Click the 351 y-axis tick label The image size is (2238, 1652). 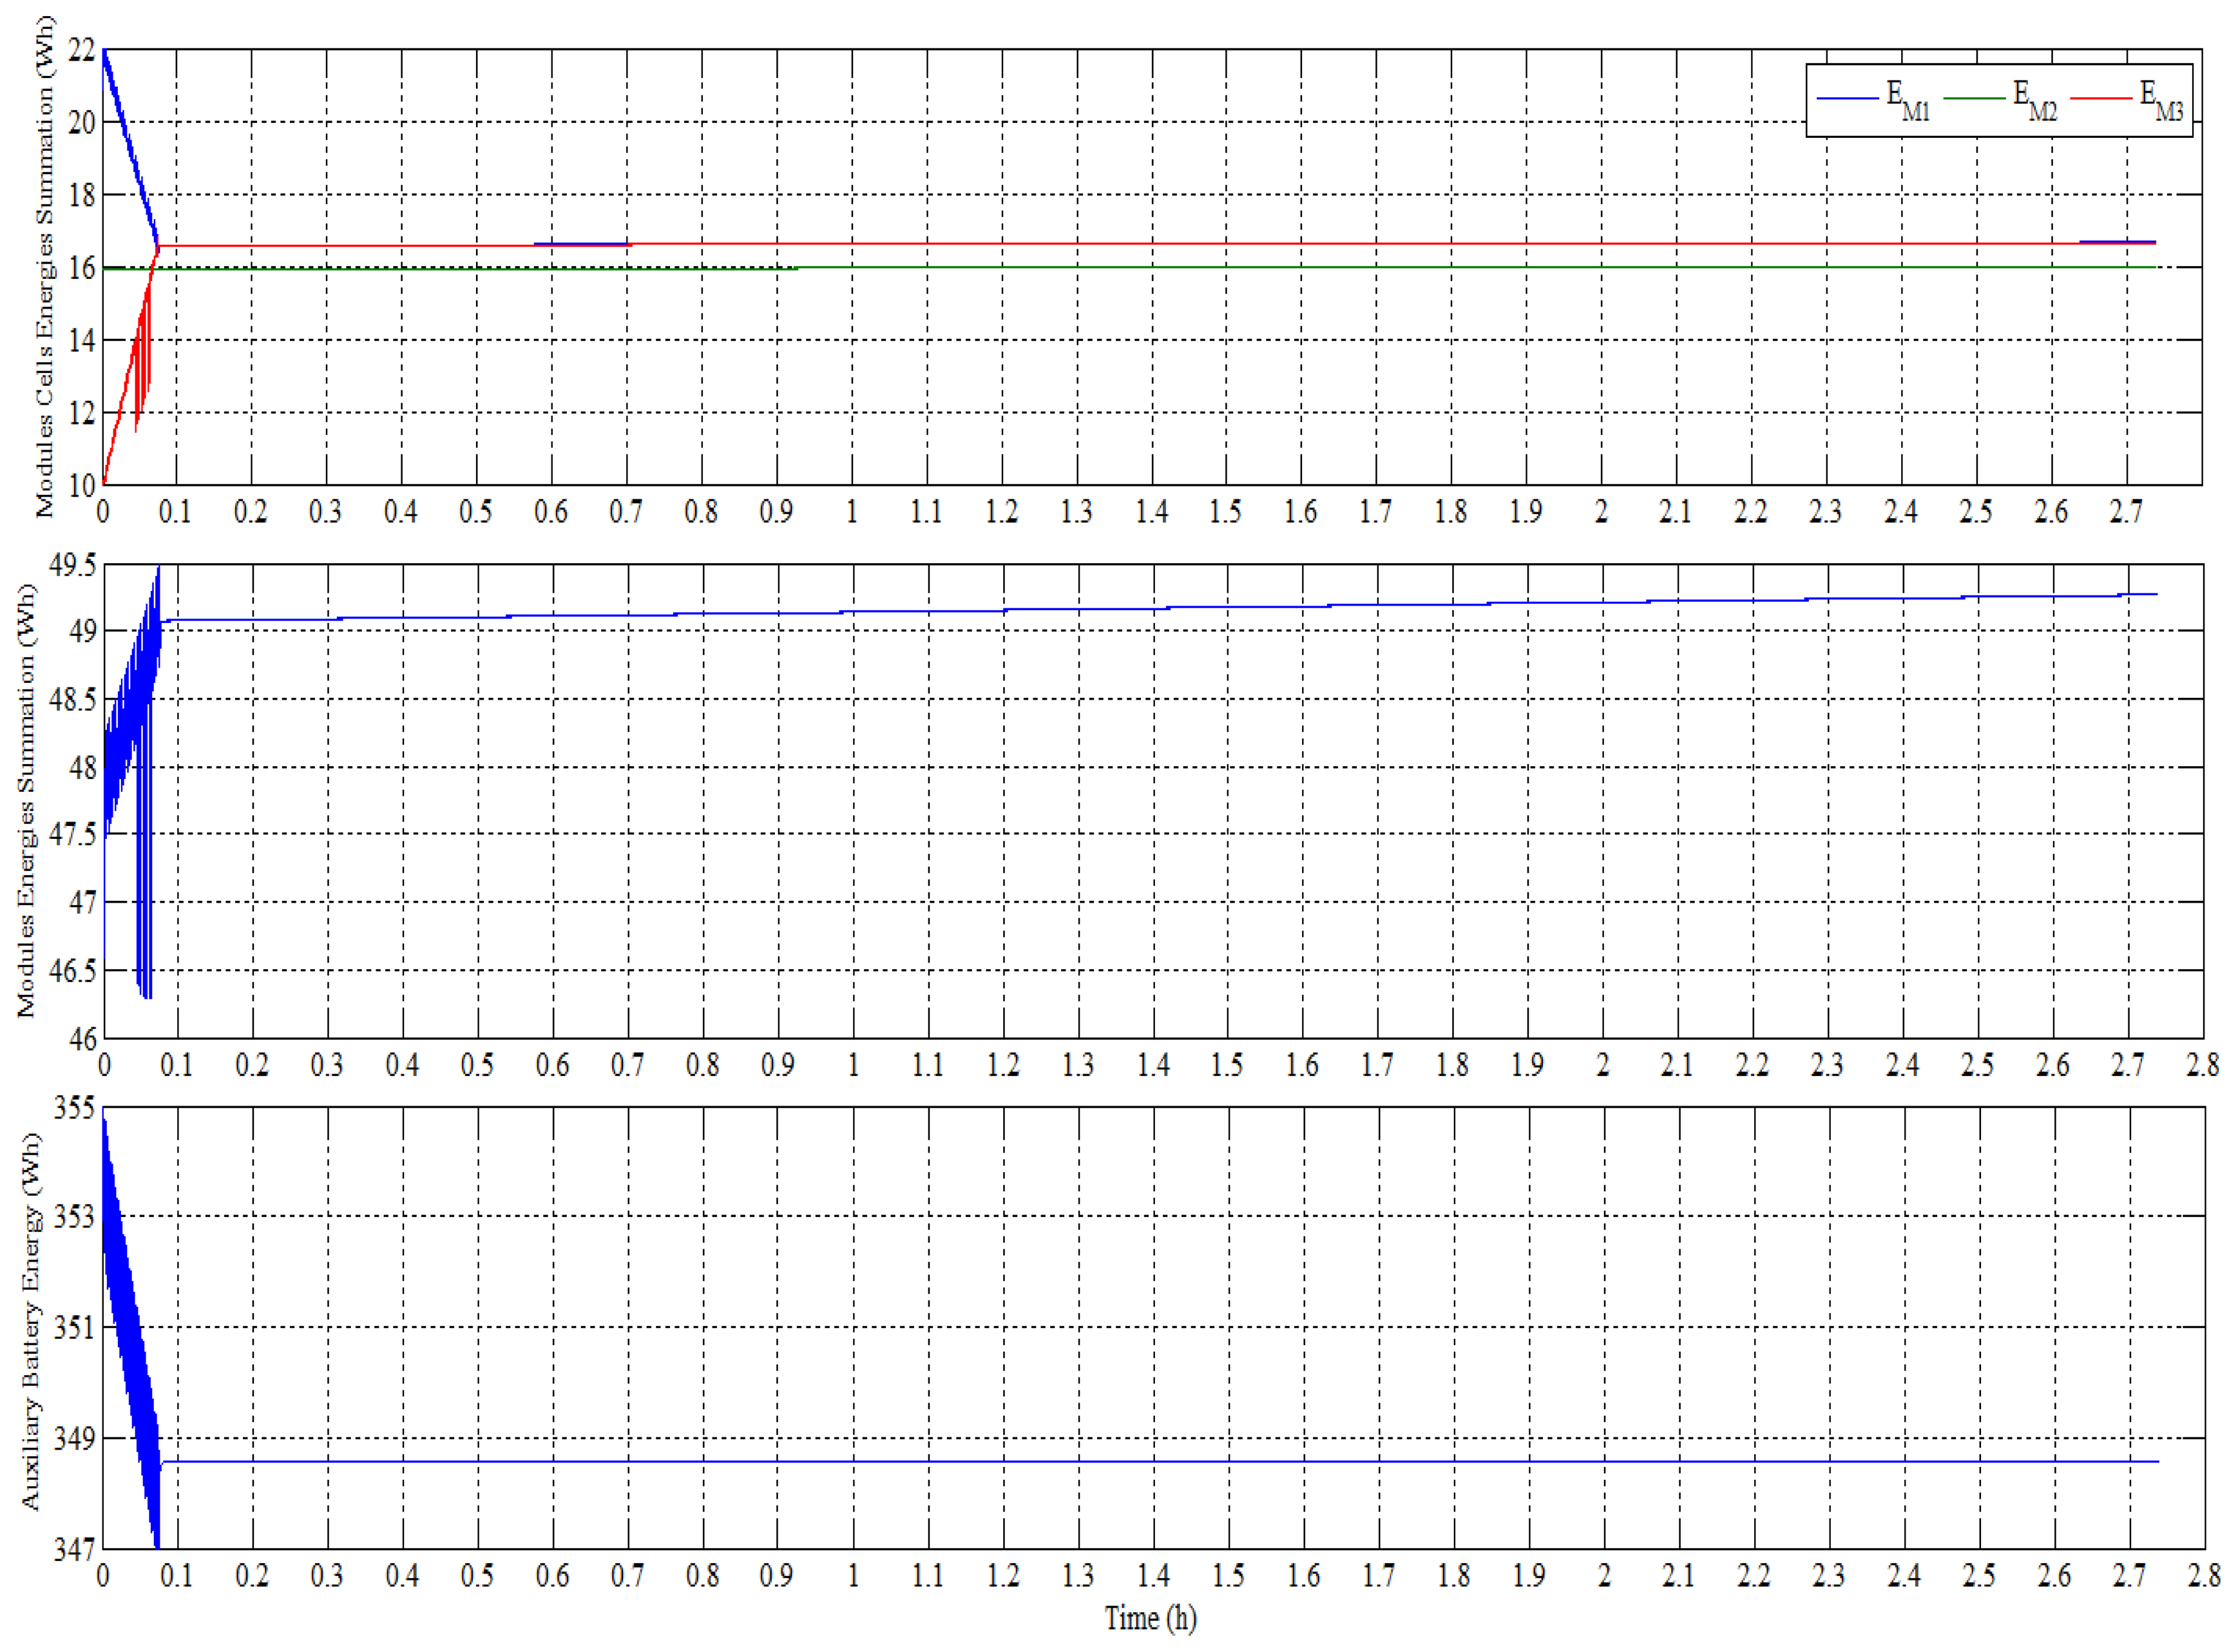click(75, 1328)
